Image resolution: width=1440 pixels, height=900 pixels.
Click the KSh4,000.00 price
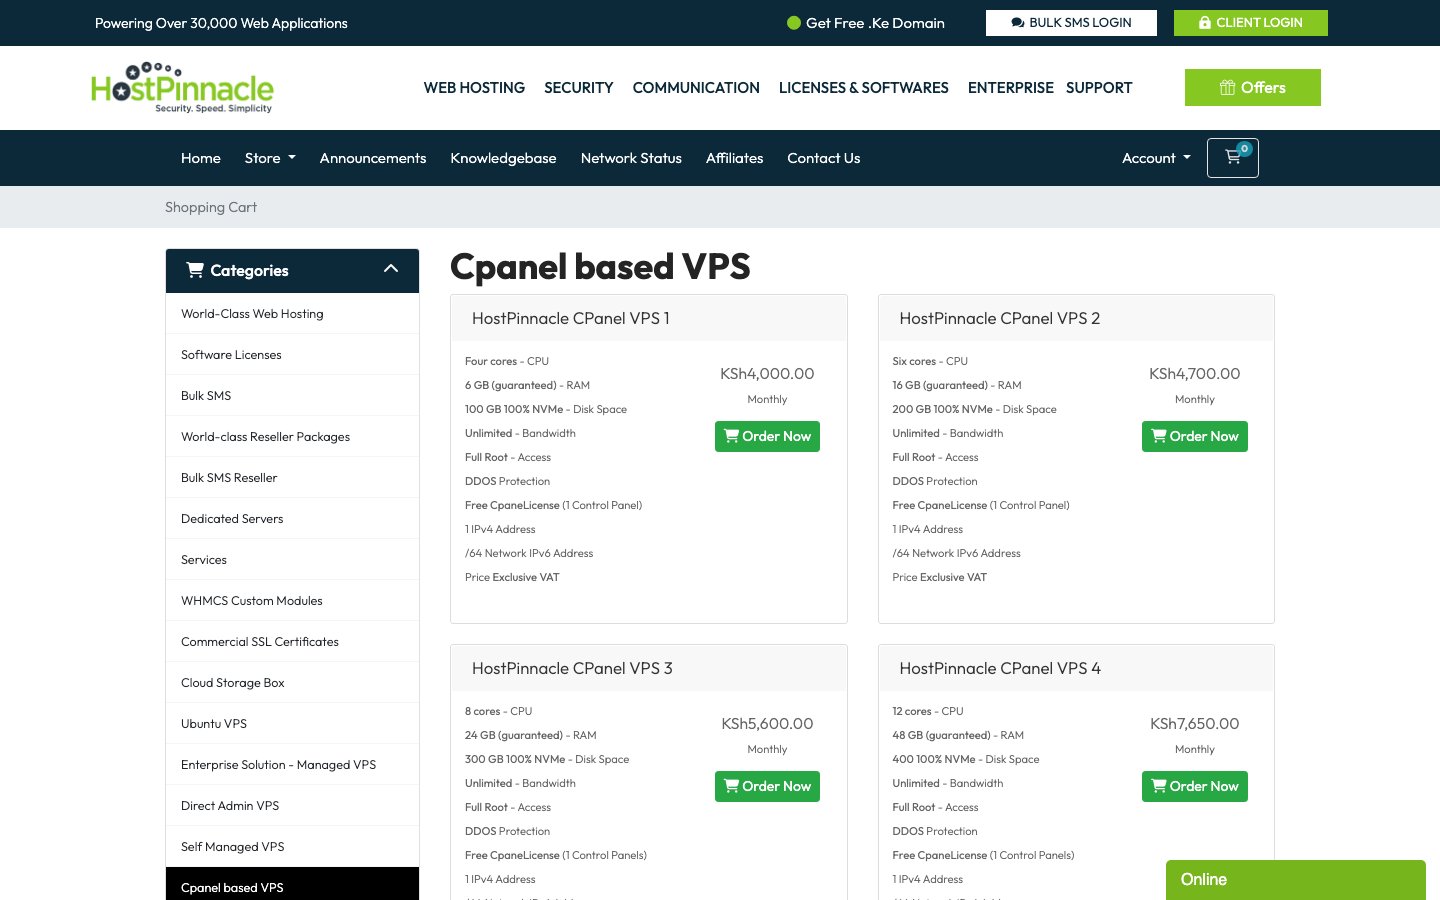(x=767, y=374)
